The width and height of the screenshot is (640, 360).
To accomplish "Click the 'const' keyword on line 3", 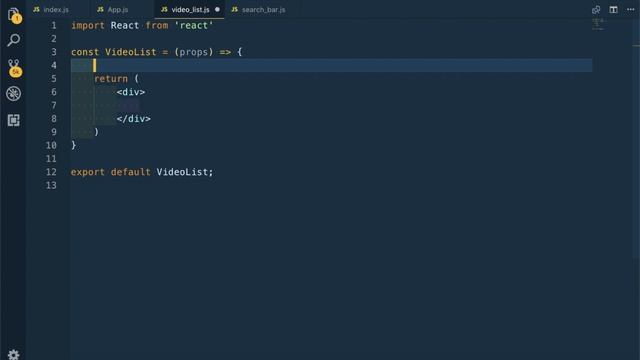I will point(85,52).
